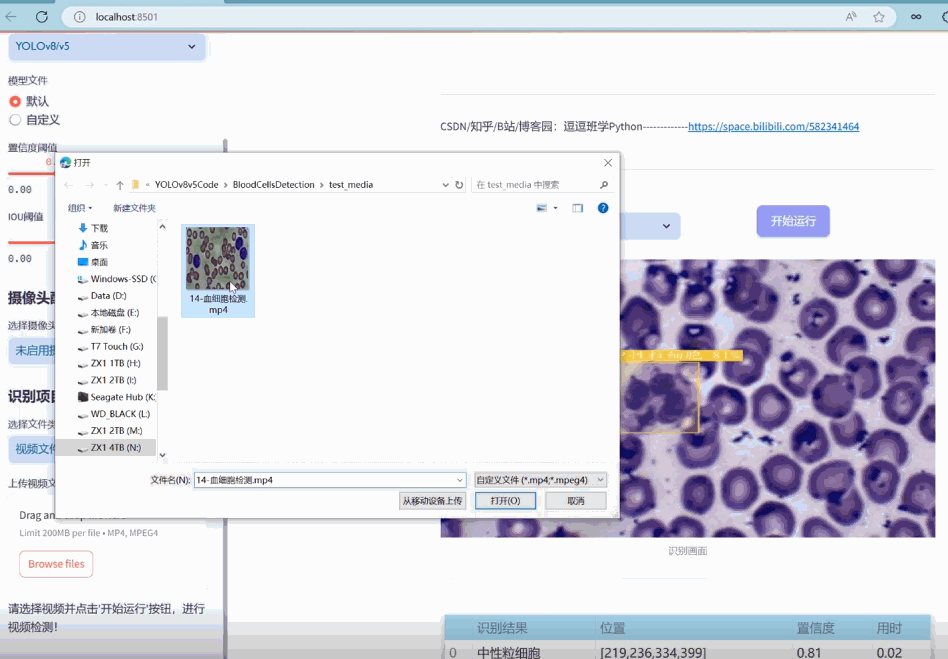Screen dimensions: 948x659
Task: Toggle the preview pane icon
Action: (x=577, y=208)
